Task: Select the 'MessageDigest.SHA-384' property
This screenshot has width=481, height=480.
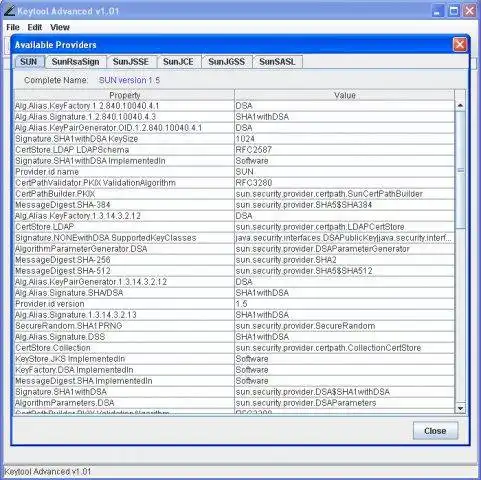Action: [124, 205]
